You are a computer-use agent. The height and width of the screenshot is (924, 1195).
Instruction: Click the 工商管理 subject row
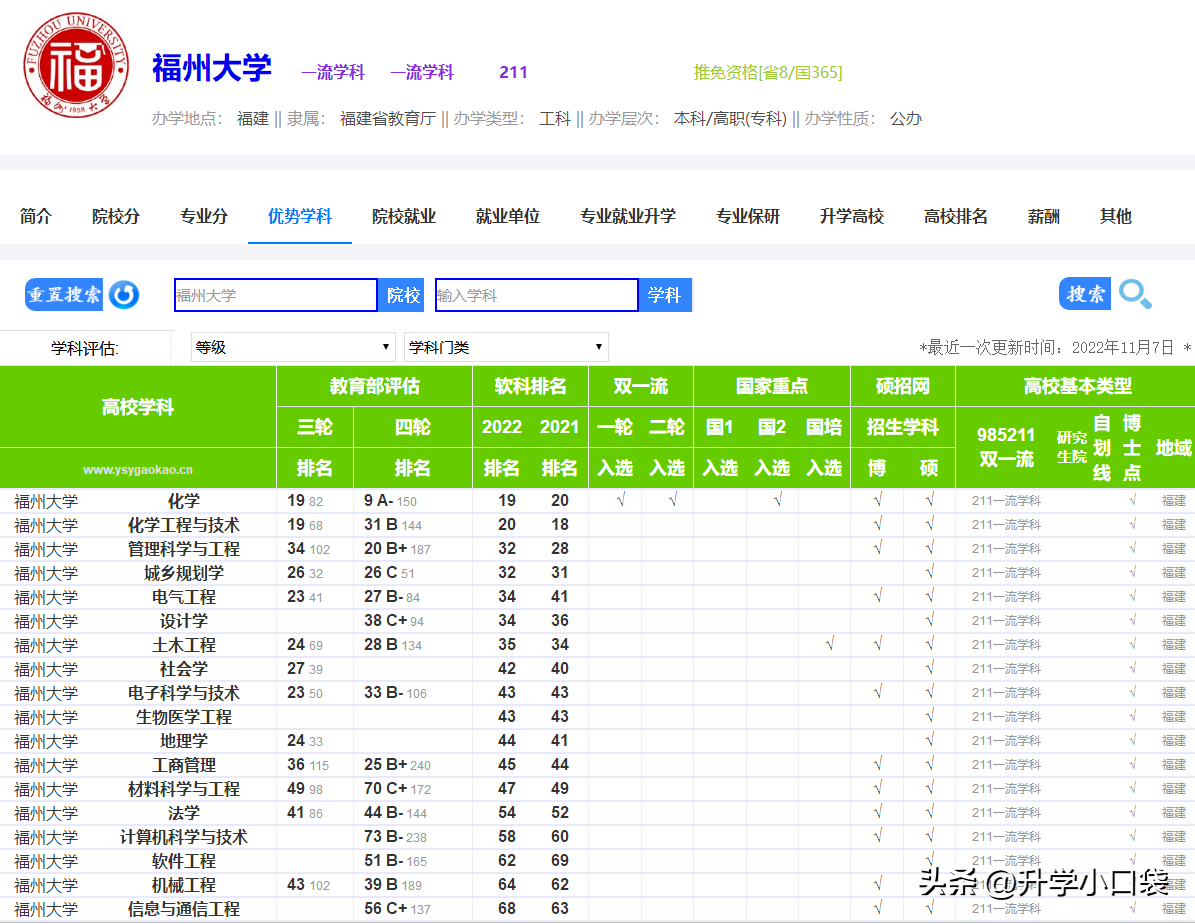pos(598,765)
